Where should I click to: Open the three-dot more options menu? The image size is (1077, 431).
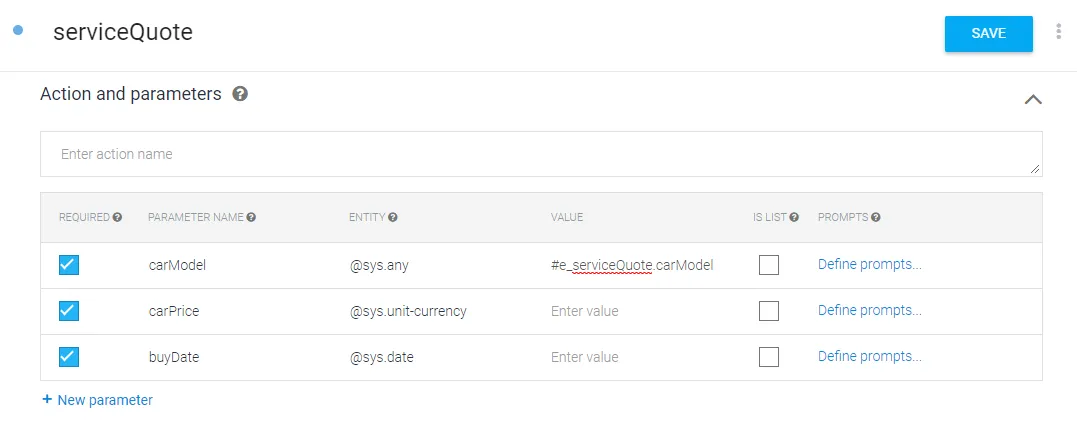click(1058, 32)
